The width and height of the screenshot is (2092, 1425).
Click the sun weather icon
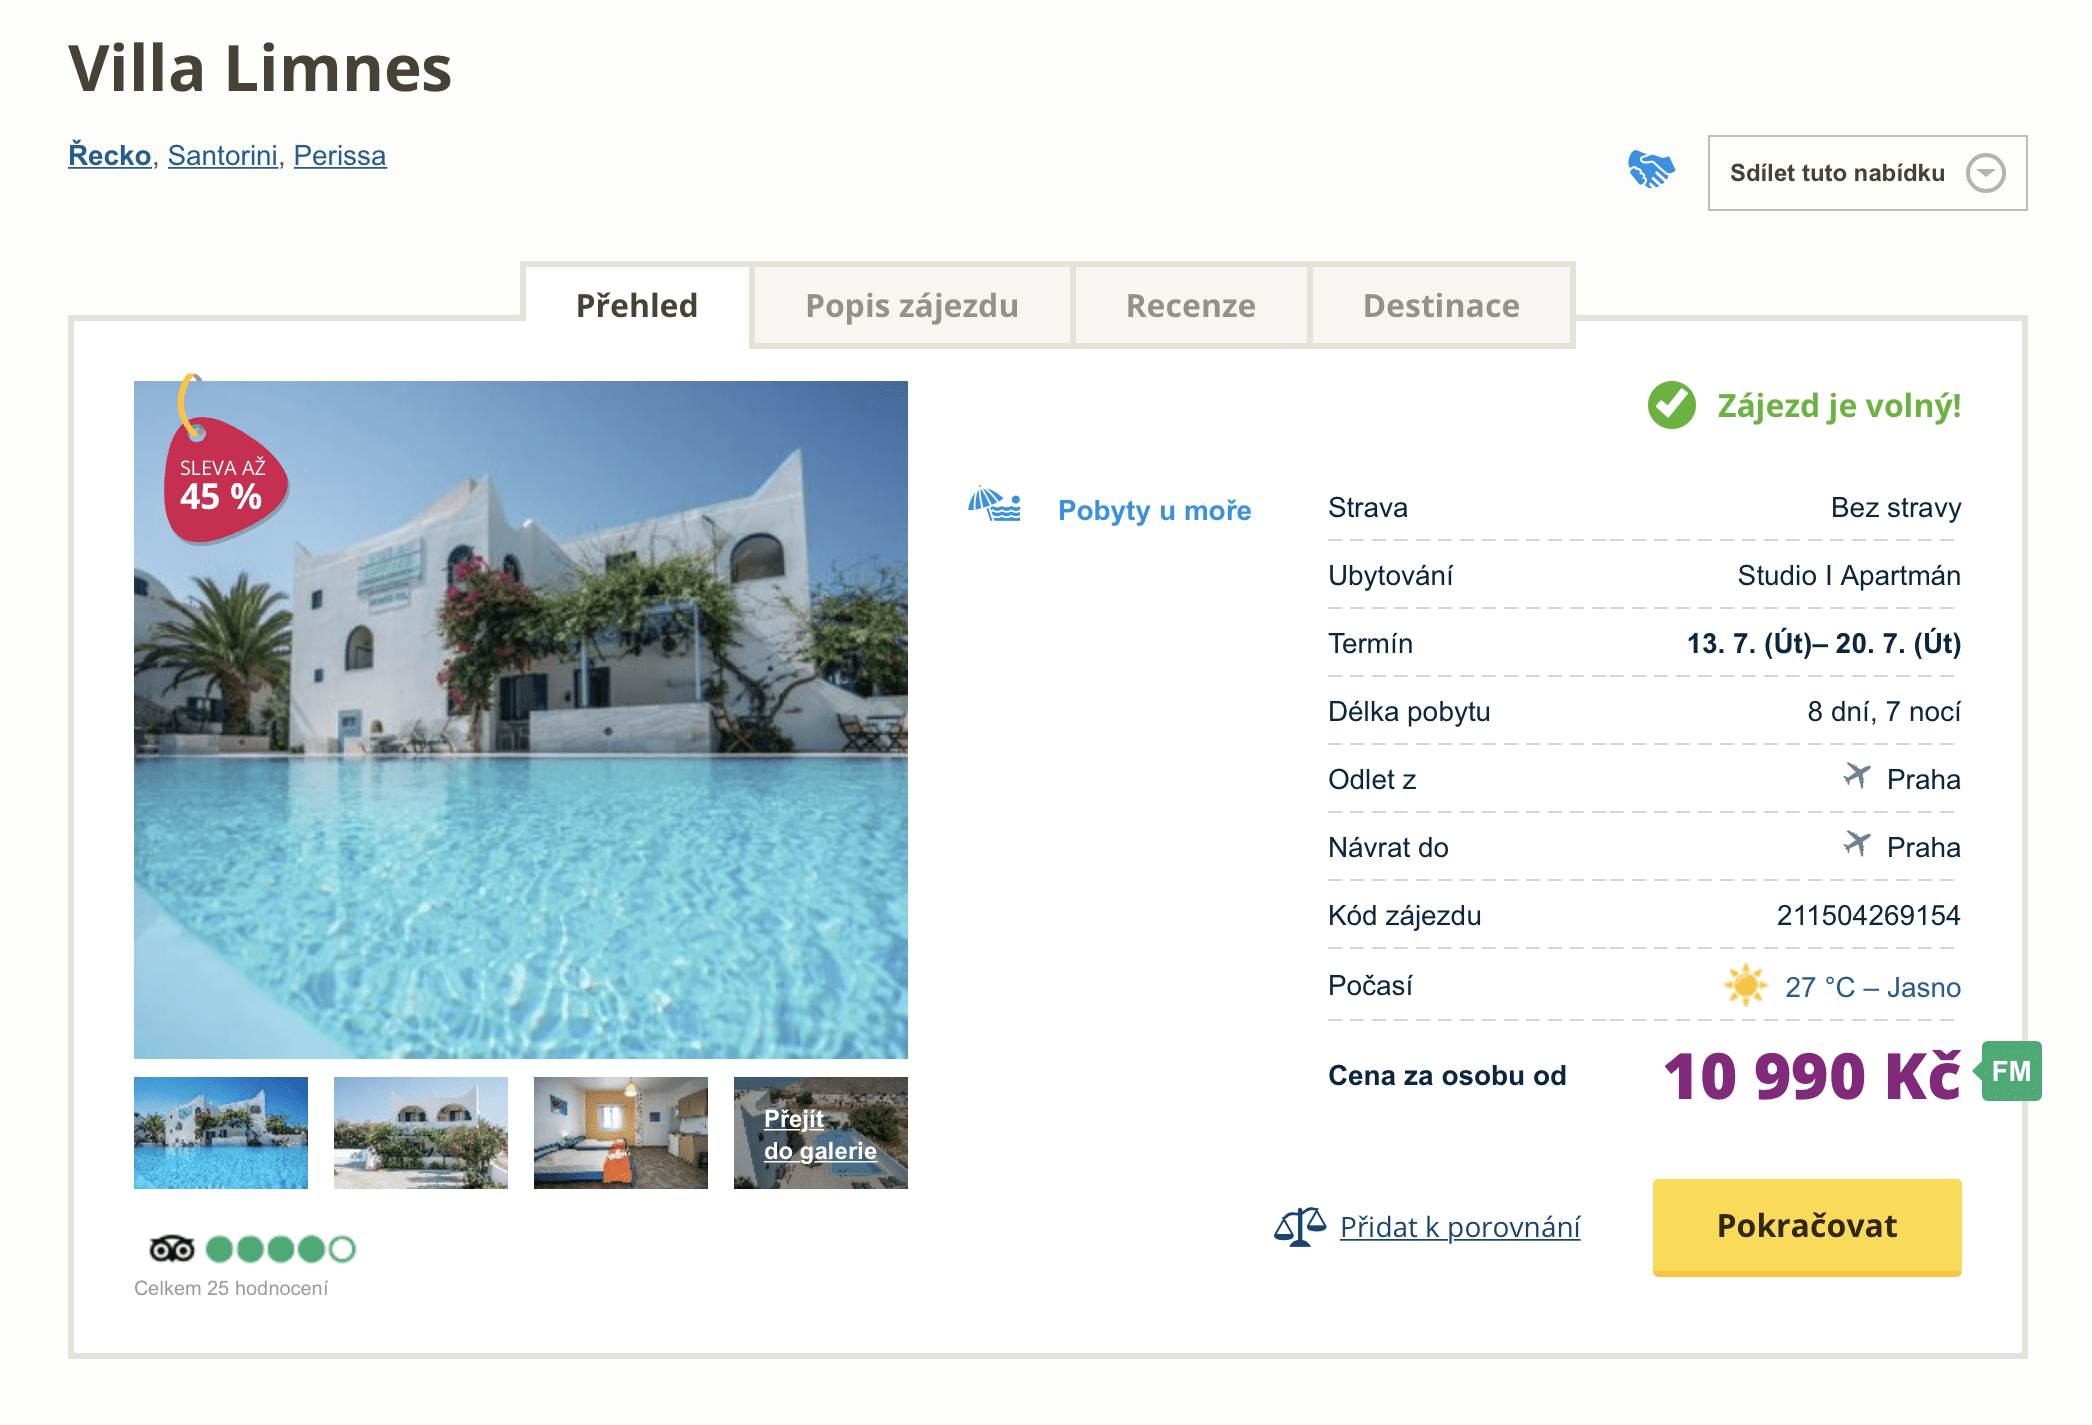click(1746, 985)
